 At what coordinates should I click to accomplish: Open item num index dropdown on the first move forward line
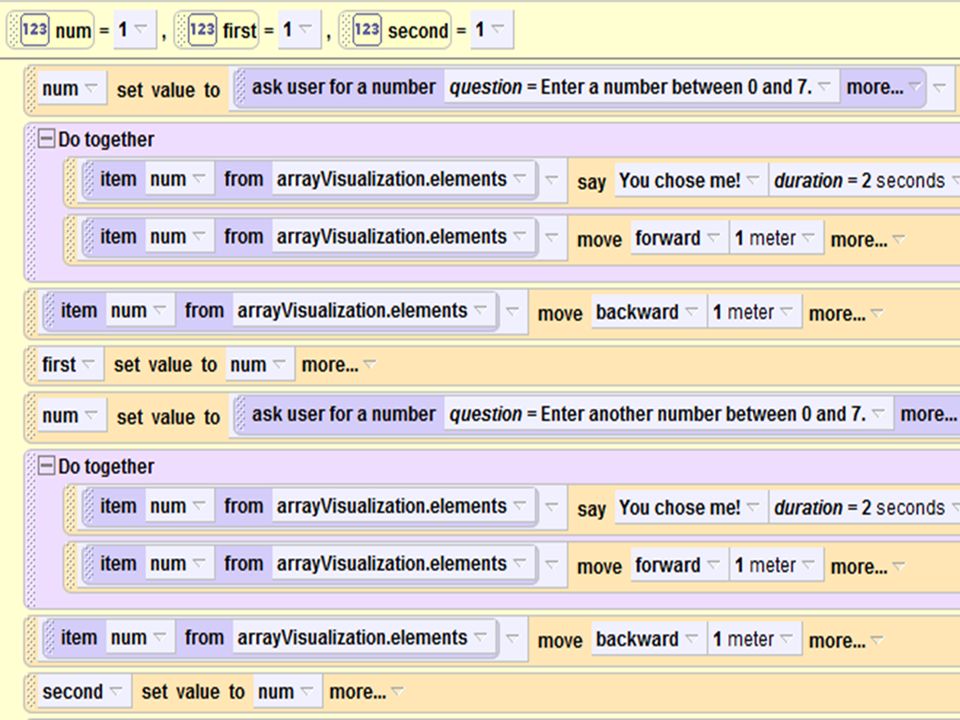coord(178,236)
